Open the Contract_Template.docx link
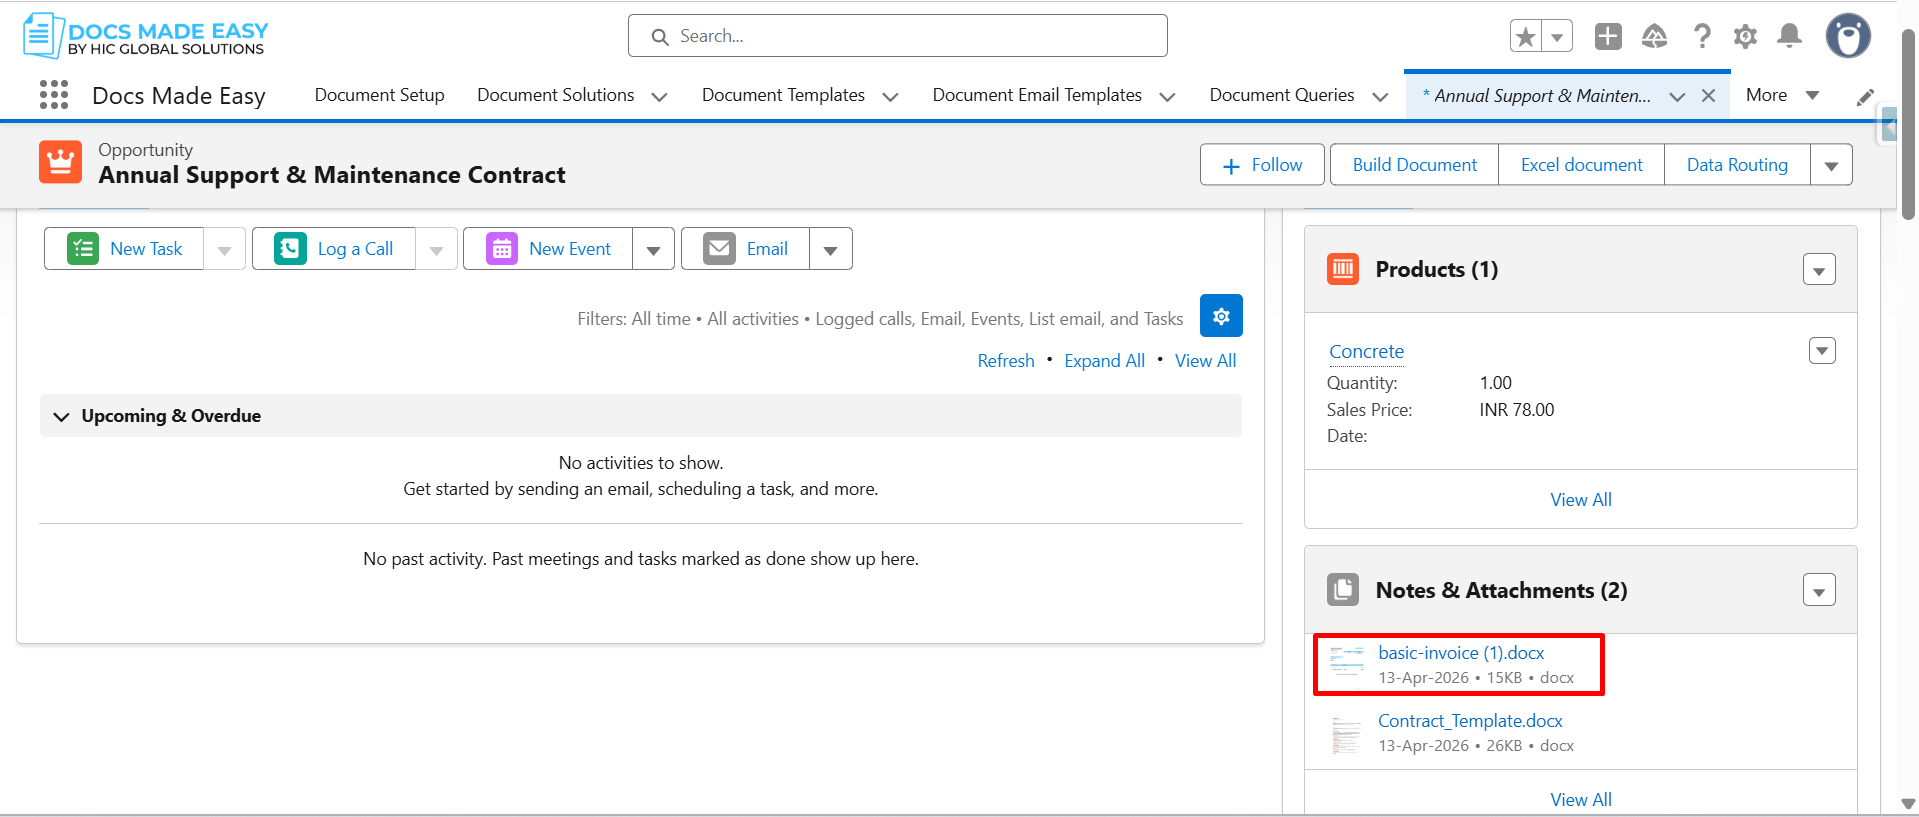This screenshot has height=817, width=1919. click(x=1470, y=721)
